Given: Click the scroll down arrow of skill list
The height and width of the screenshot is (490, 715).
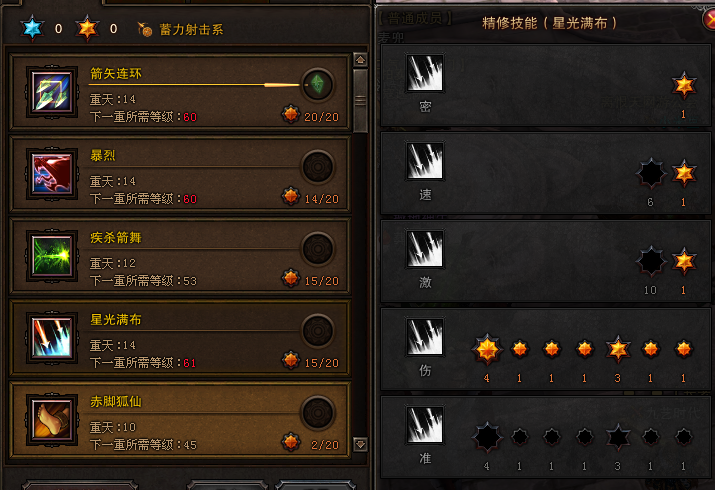Looking at the screenshot, I should tap(360, 444).
